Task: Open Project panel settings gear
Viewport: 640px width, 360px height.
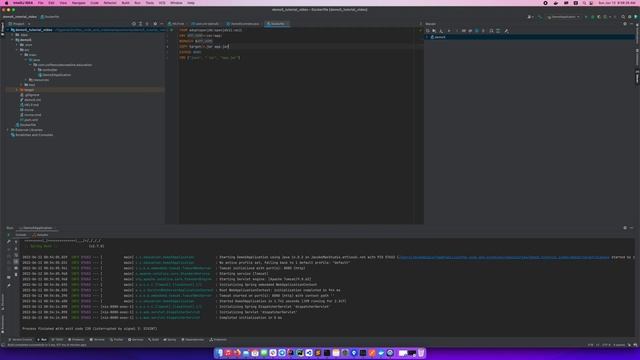Action: 155,24
